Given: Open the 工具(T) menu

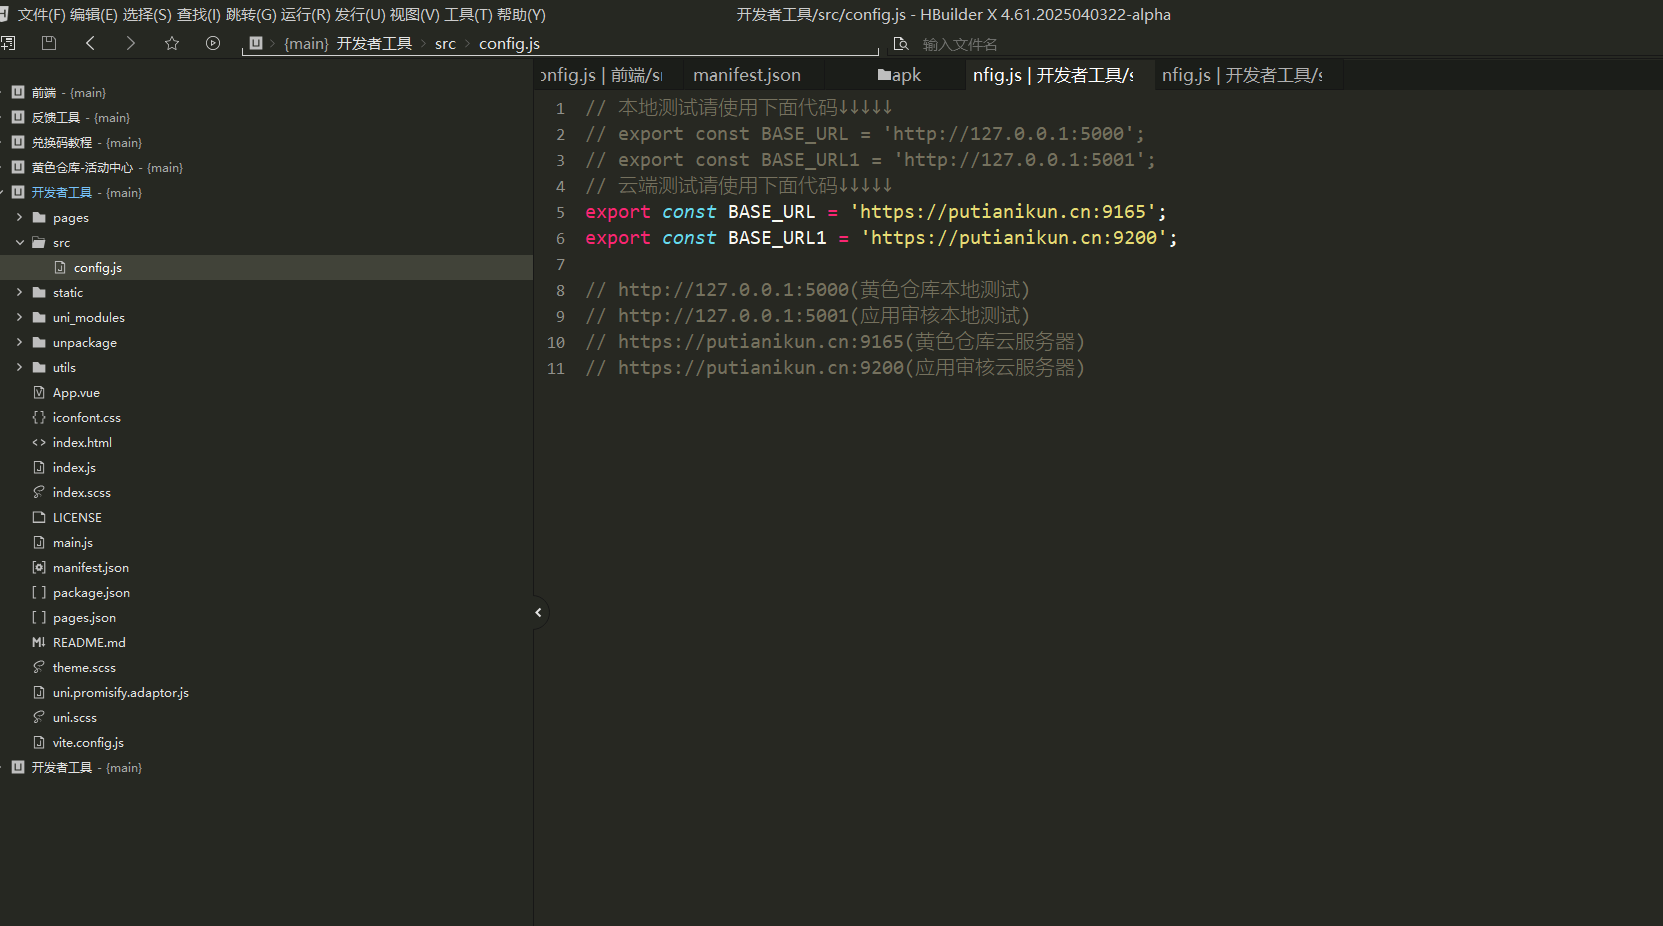Looking at the screenshot, I should [x=468, y=15].
